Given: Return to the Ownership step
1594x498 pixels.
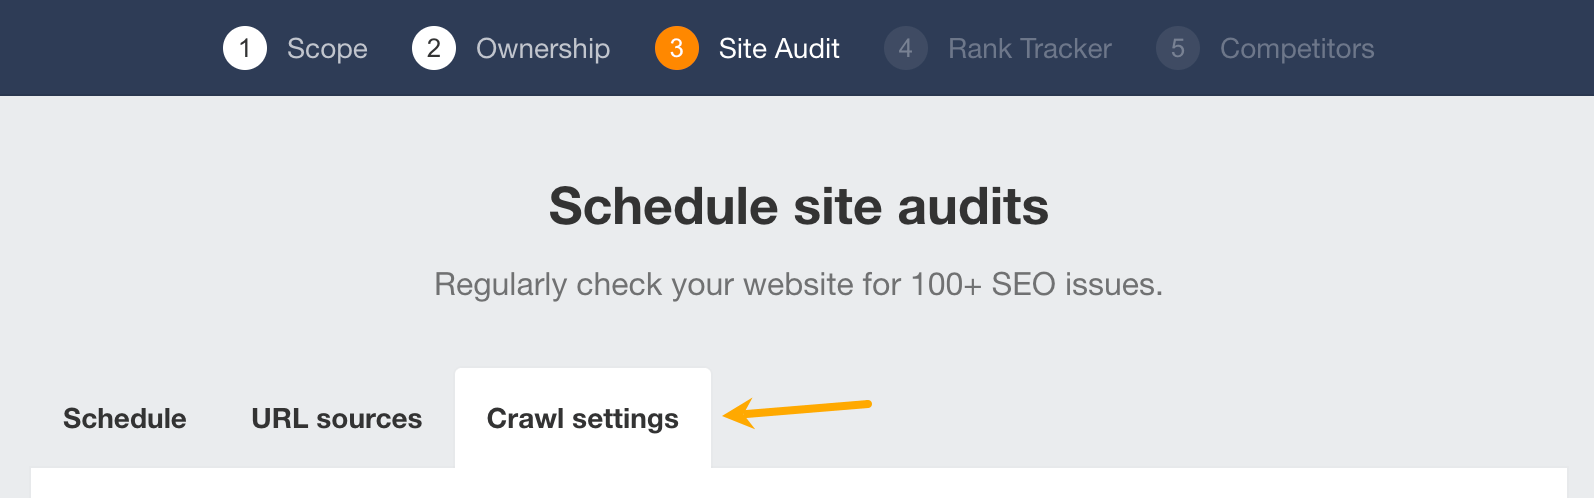Looking at the screenshot, I should (543, 48).
